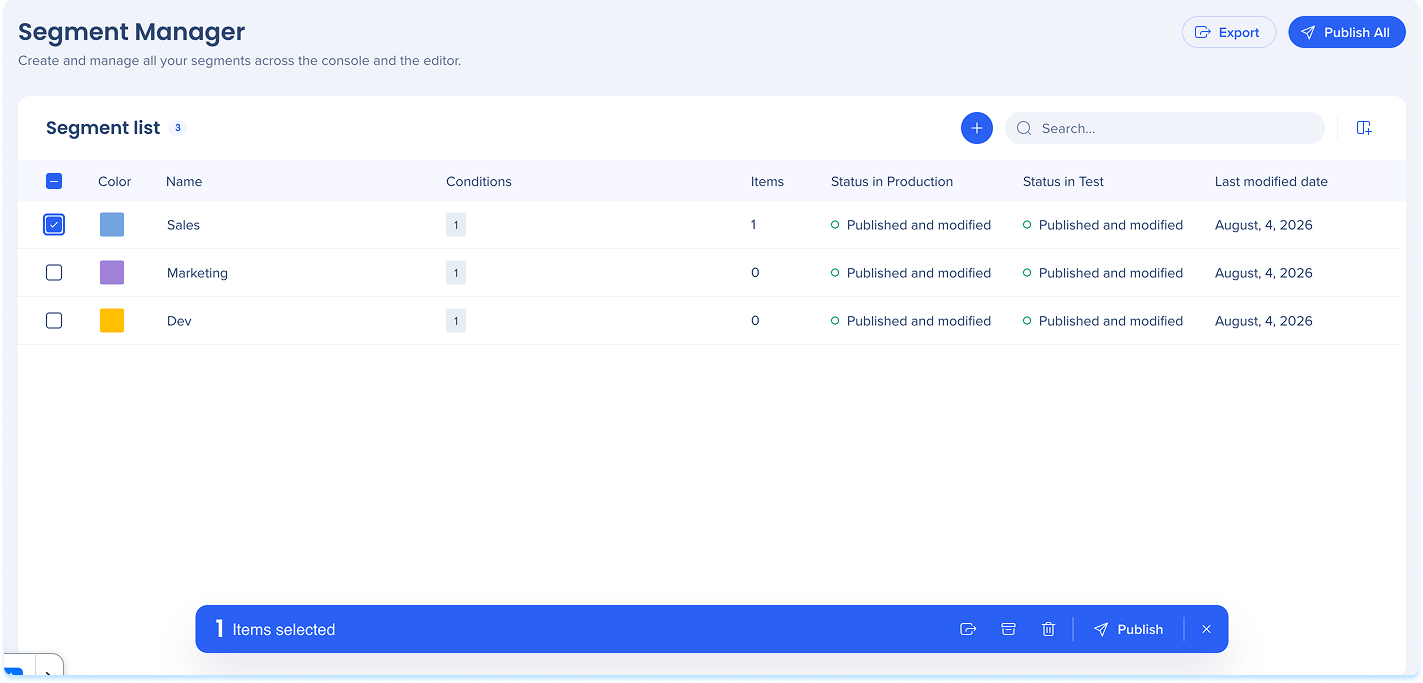Click Status in Production column header

point(892,181)
